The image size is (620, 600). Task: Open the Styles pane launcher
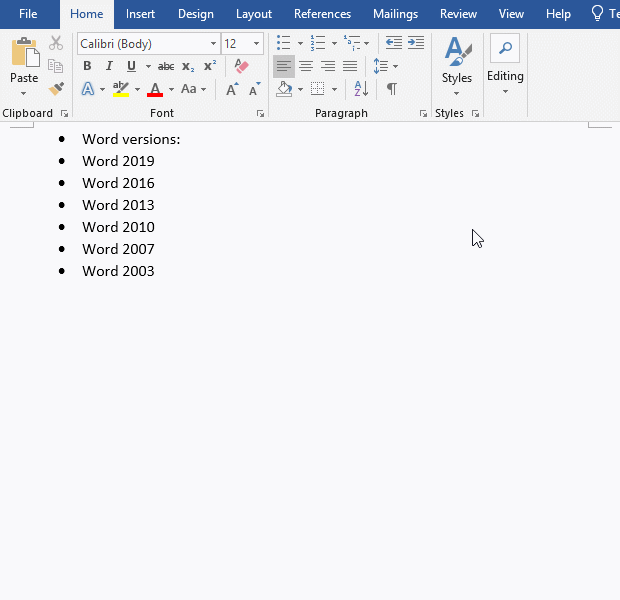point(475,114)
